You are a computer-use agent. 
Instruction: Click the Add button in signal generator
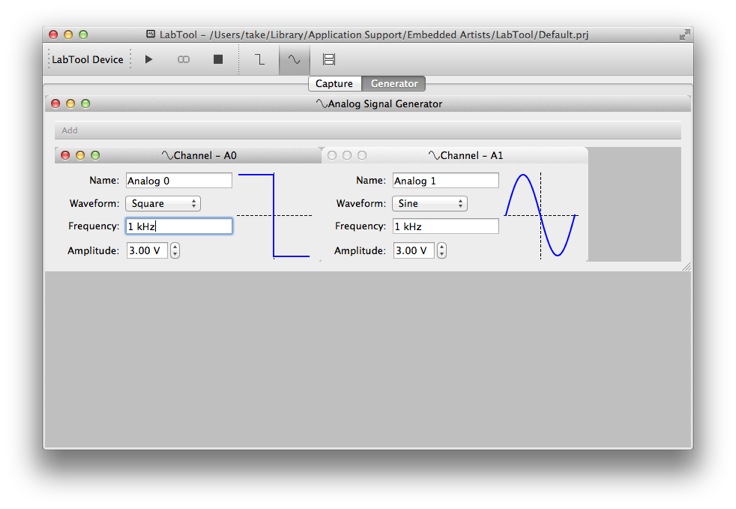pos(70,131)
